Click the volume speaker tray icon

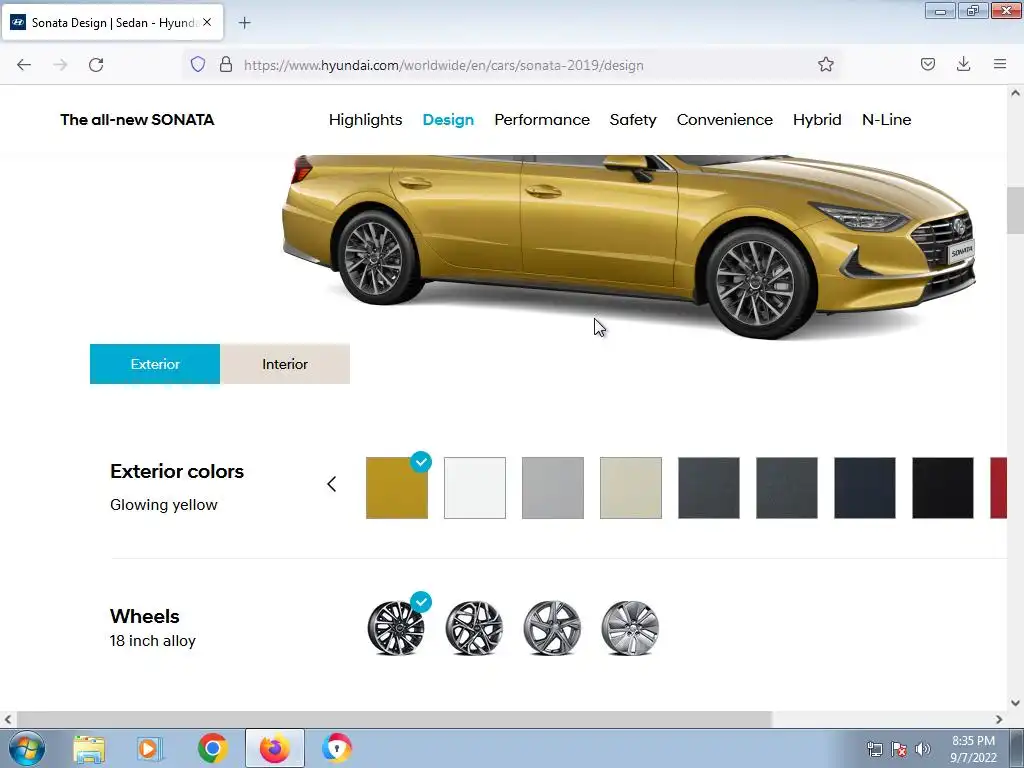click(923, 749)
